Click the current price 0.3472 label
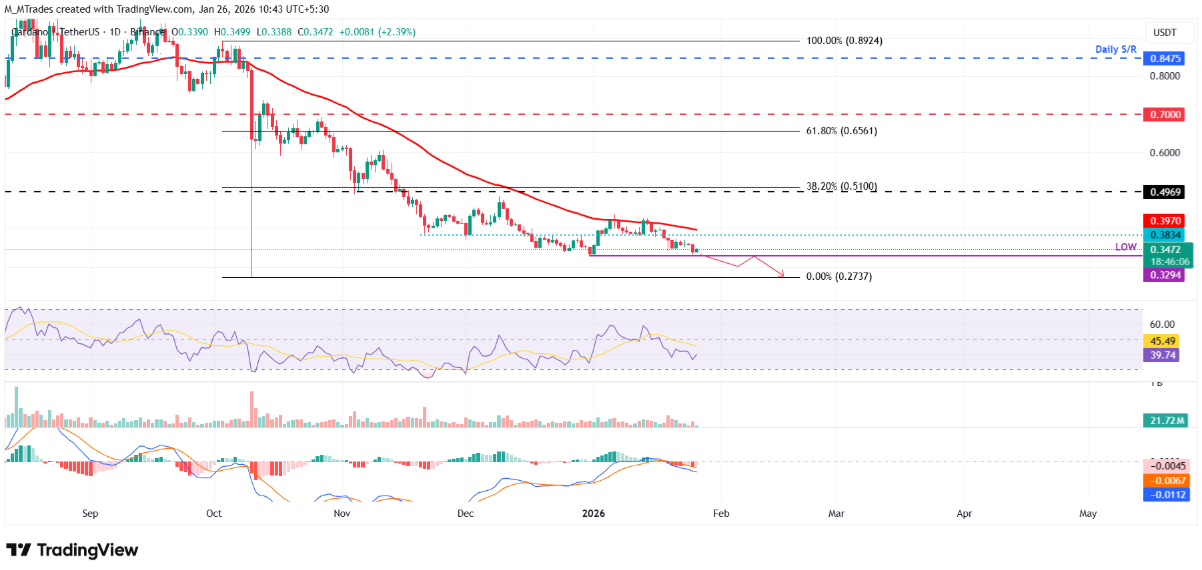 (1162, 249)
